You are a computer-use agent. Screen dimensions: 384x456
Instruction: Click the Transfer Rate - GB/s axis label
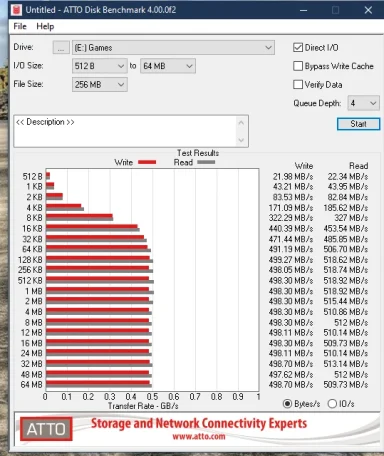coord(143,406)
